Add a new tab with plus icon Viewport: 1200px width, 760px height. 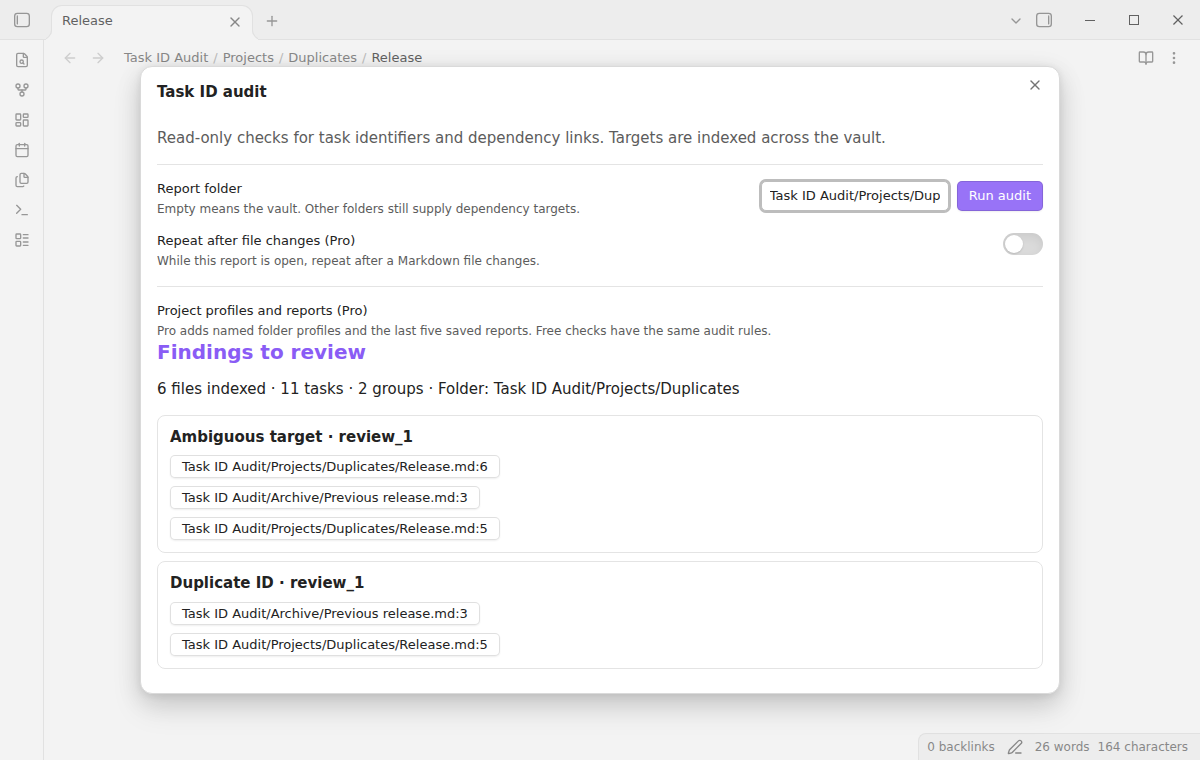click(x=272, y=21)
